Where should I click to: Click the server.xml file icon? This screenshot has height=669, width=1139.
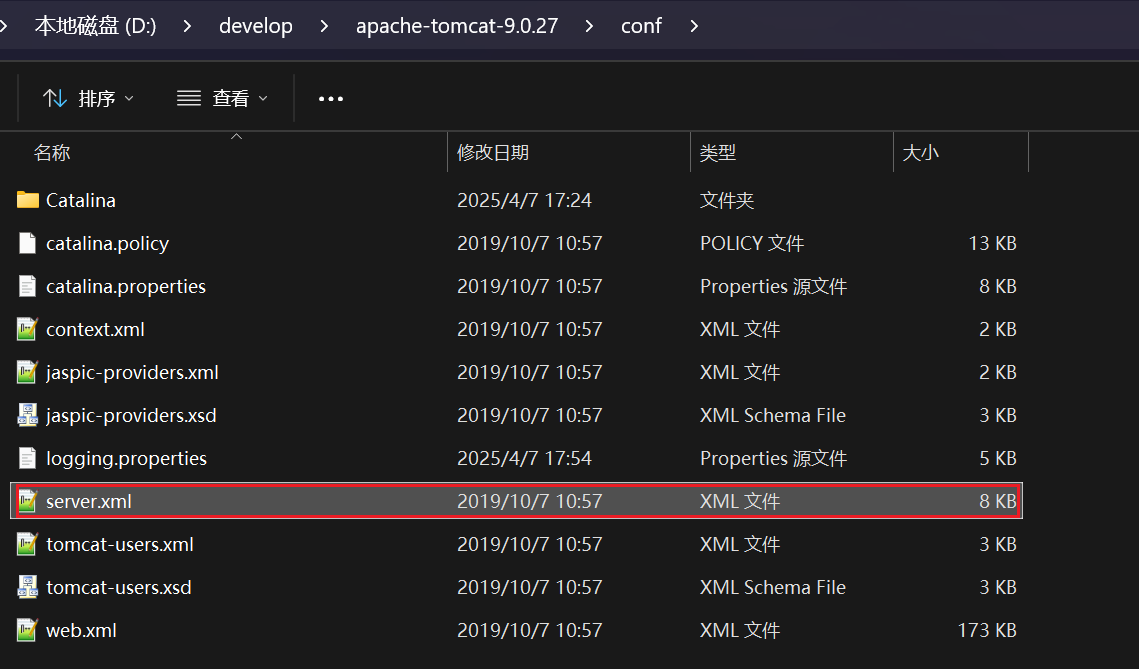click(28, 501)
